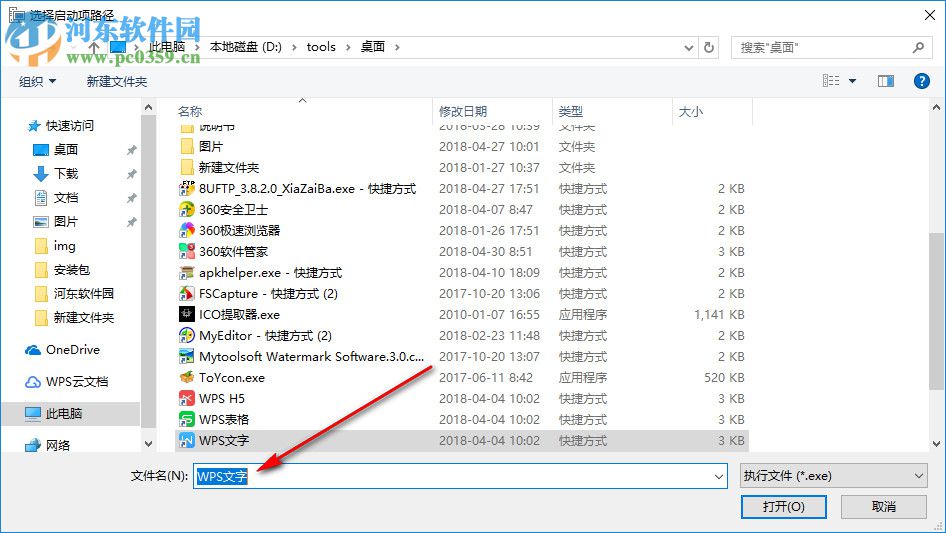Expand the chevron after 此电脑 in path
This screenshot has height=533, width=946.
(197, 47)
